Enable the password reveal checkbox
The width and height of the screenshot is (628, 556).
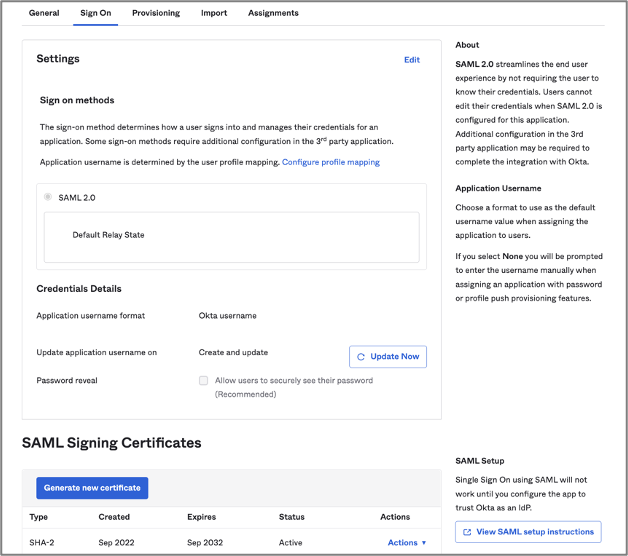204,381
